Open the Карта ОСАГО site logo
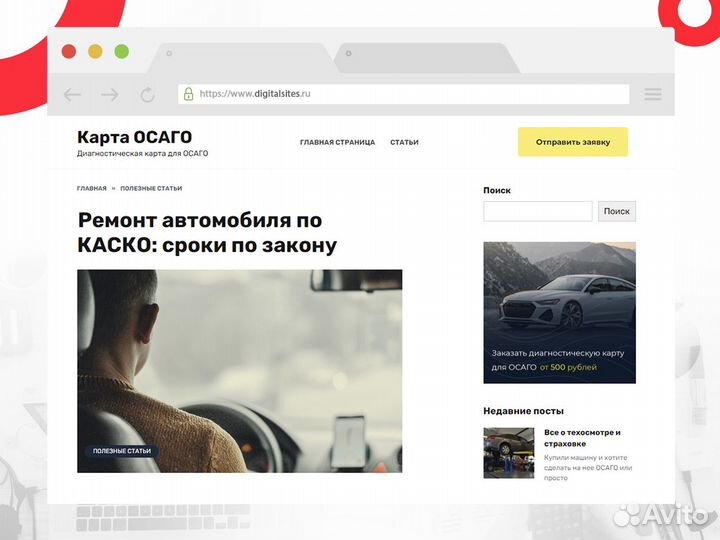This screenshot has height=540, width=720. [135, 137]
